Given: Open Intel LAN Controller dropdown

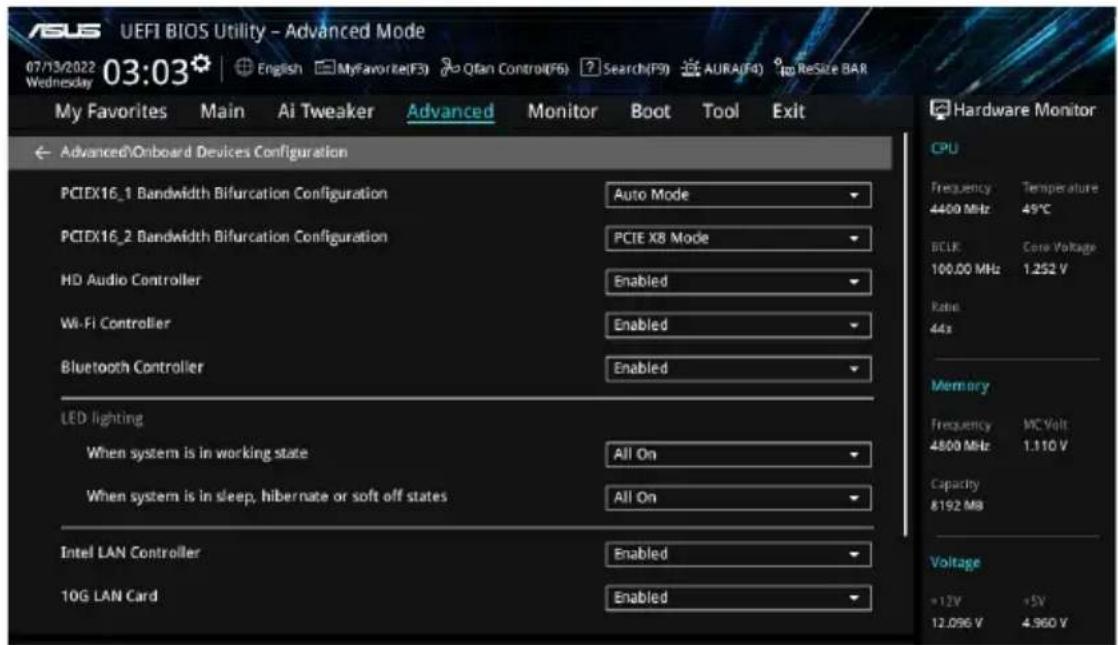Looking at the screenshot, I should [738, 554].
